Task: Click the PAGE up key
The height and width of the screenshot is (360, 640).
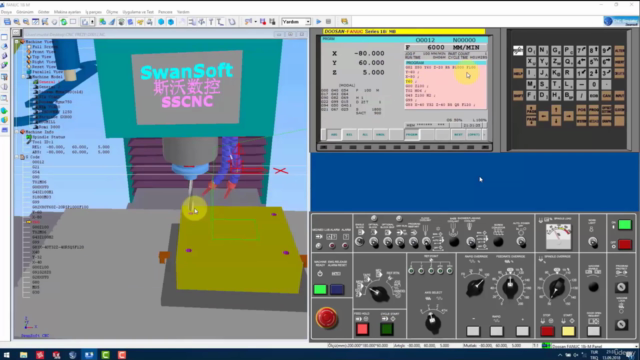Action: [531, 110]
